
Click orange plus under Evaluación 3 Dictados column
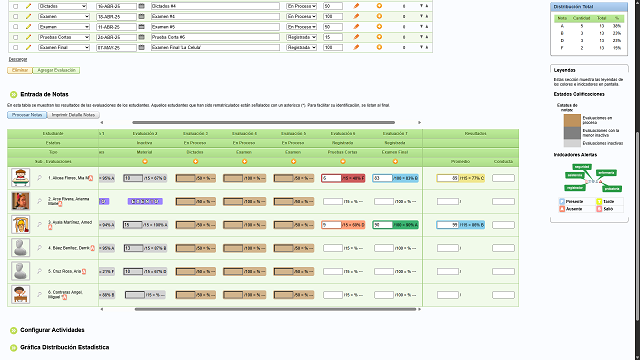click(x=196, y=162)
